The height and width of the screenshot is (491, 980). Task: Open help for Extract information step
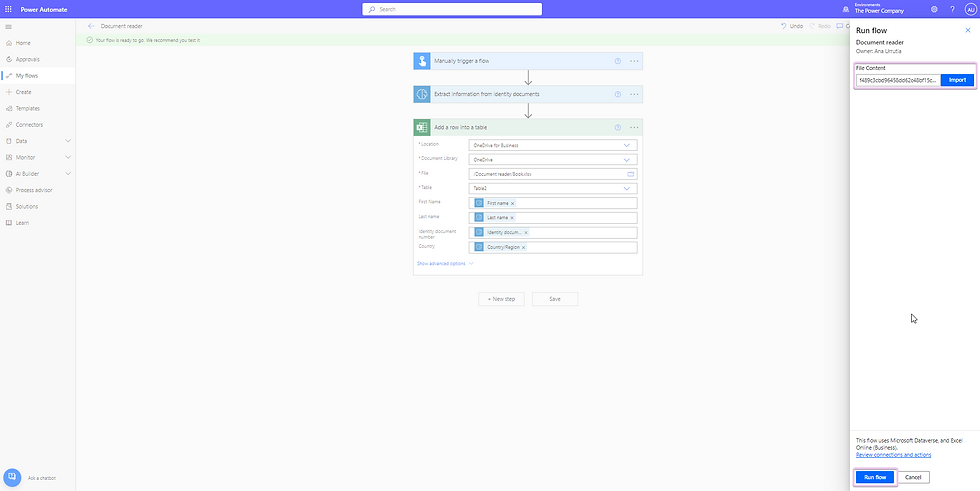(x=618, y=94)
